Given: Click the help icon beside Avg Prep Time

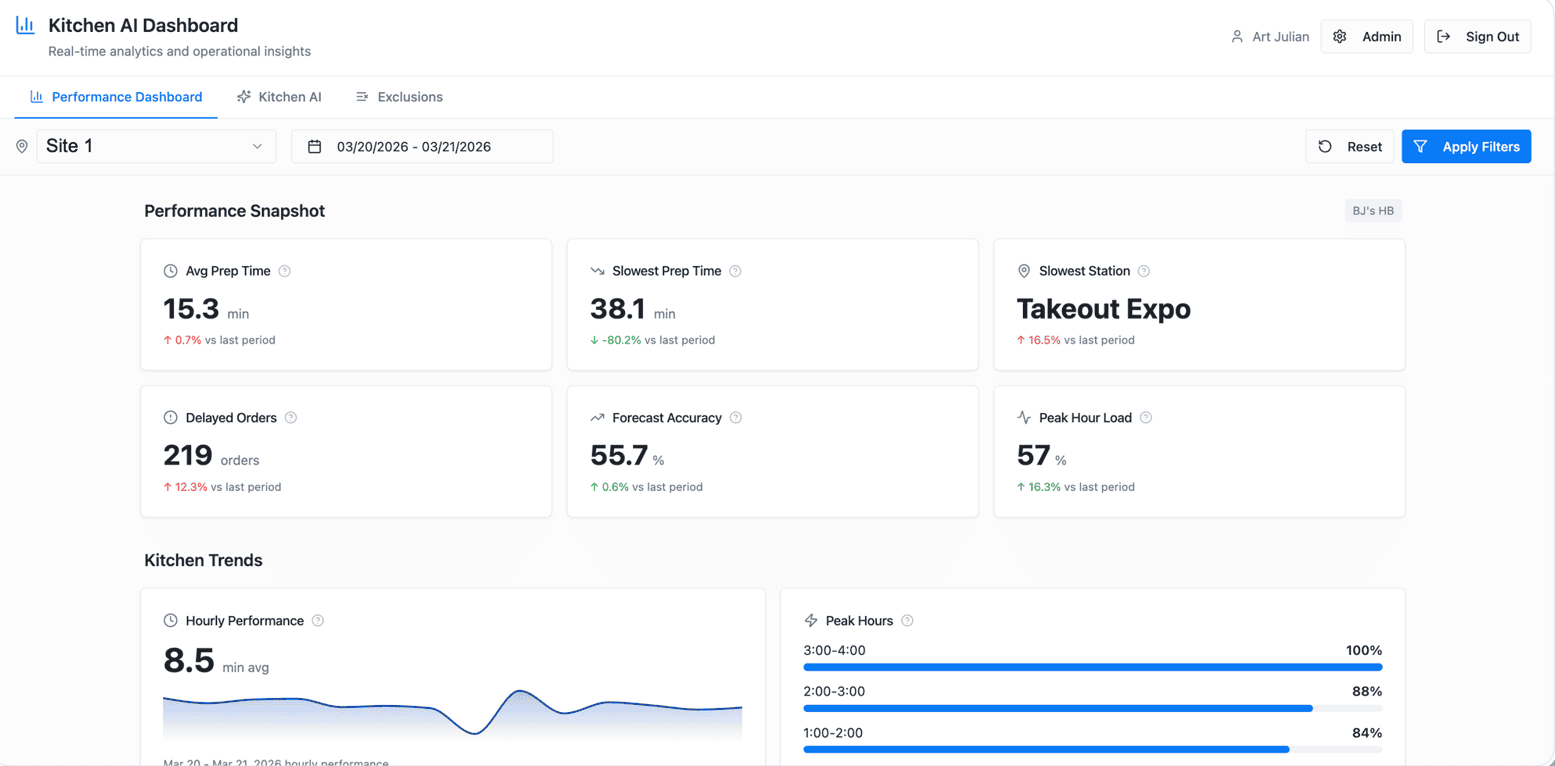Looking at the screenshot, I should (x=285, y=271).
